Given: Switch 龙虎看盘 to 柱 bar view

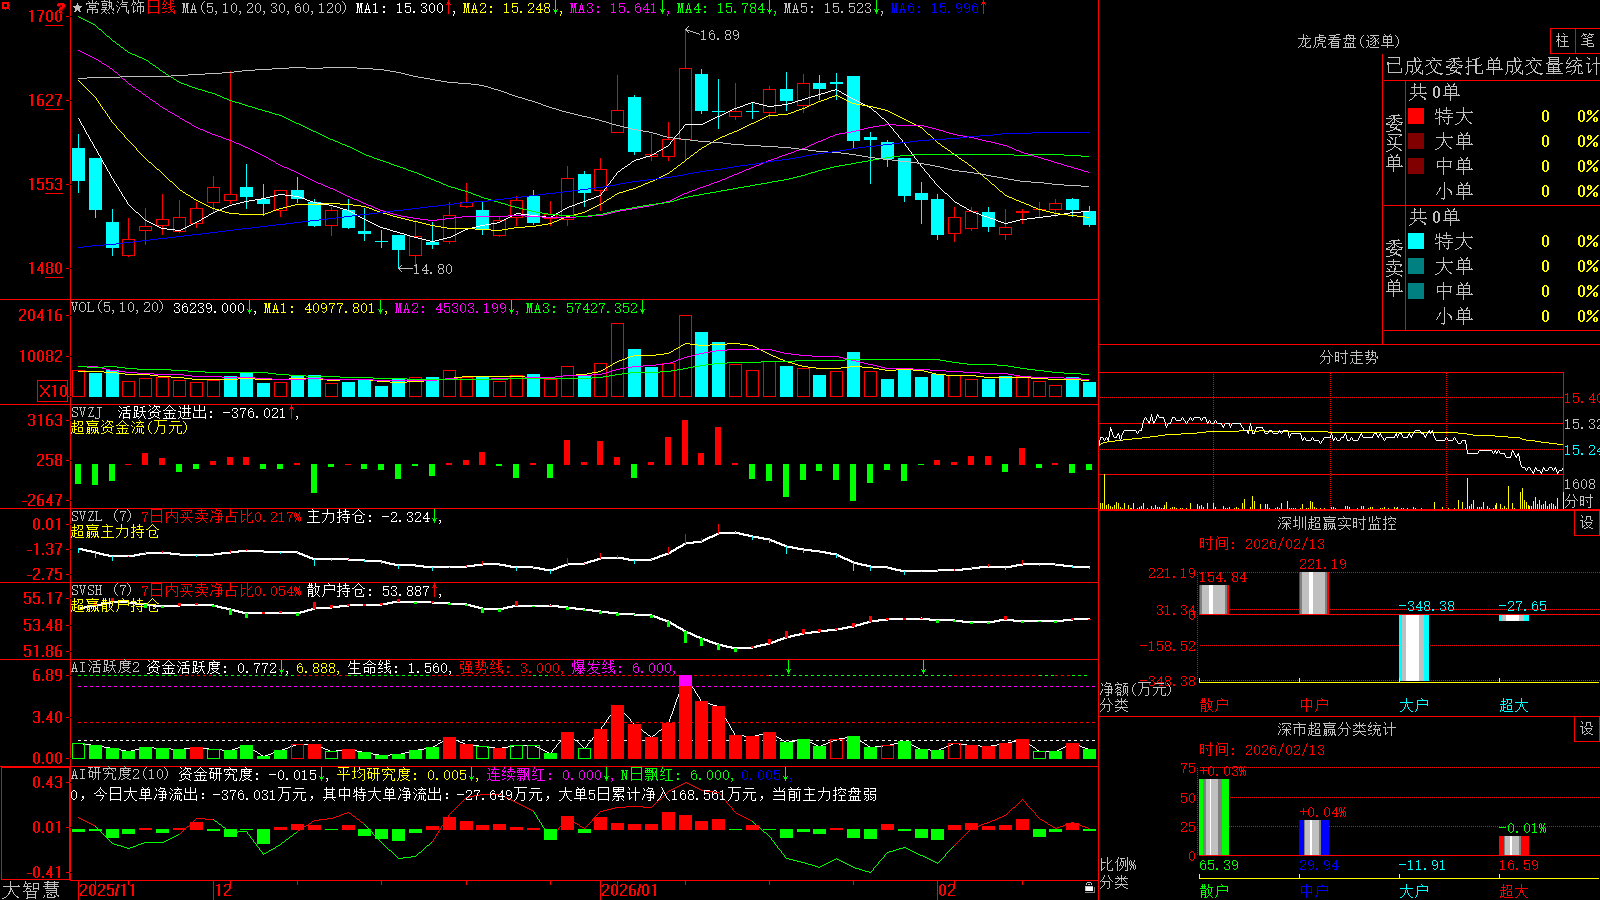Looking at the screenshot, I should [1562, 40].
